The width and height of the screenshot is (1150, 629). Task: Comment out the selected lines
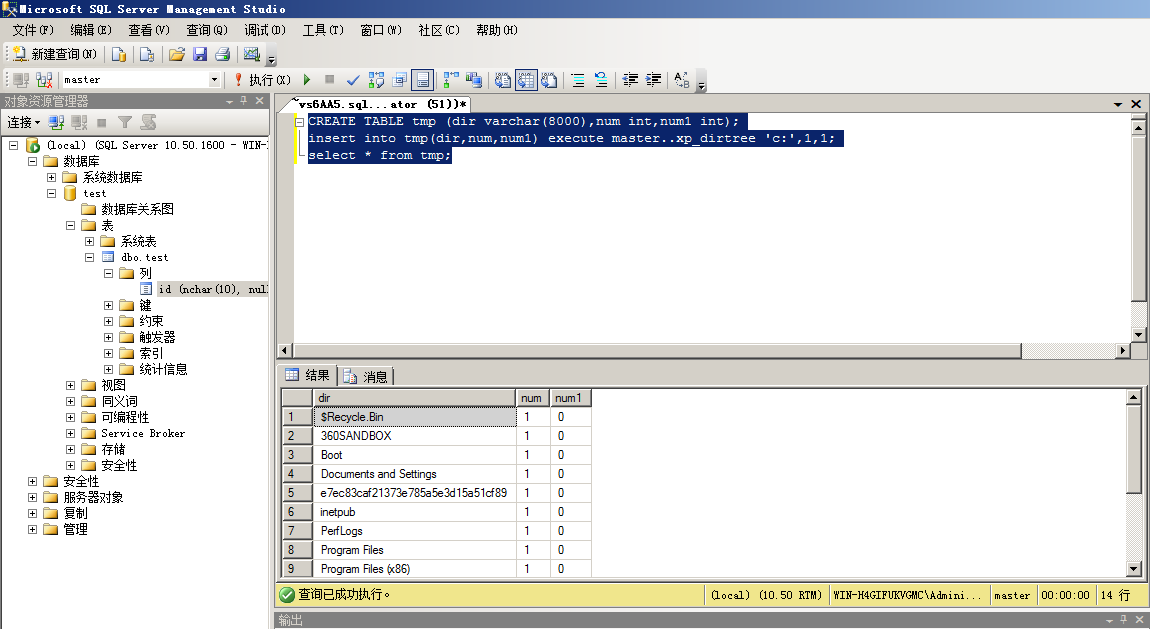pos(578,80)
